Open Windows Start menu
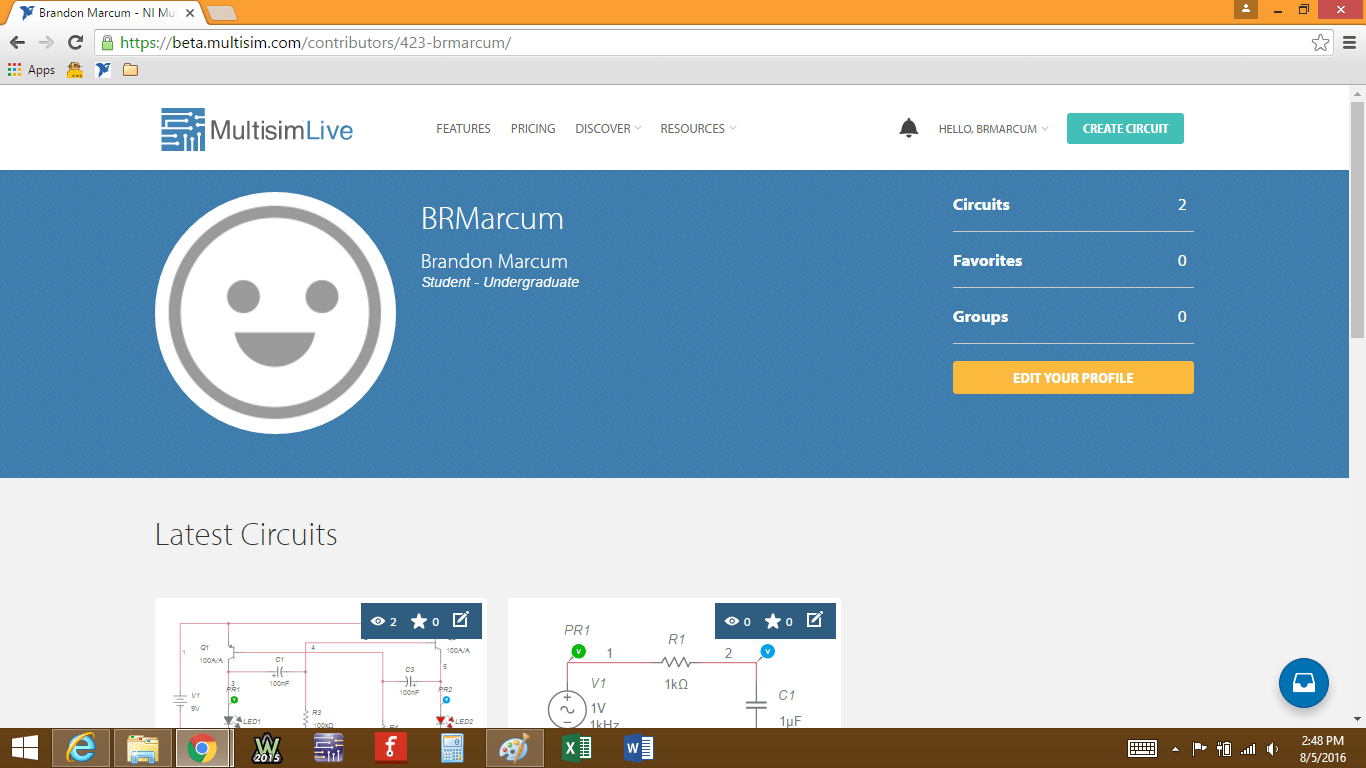 pyautogui.click(x=25, y=747)
